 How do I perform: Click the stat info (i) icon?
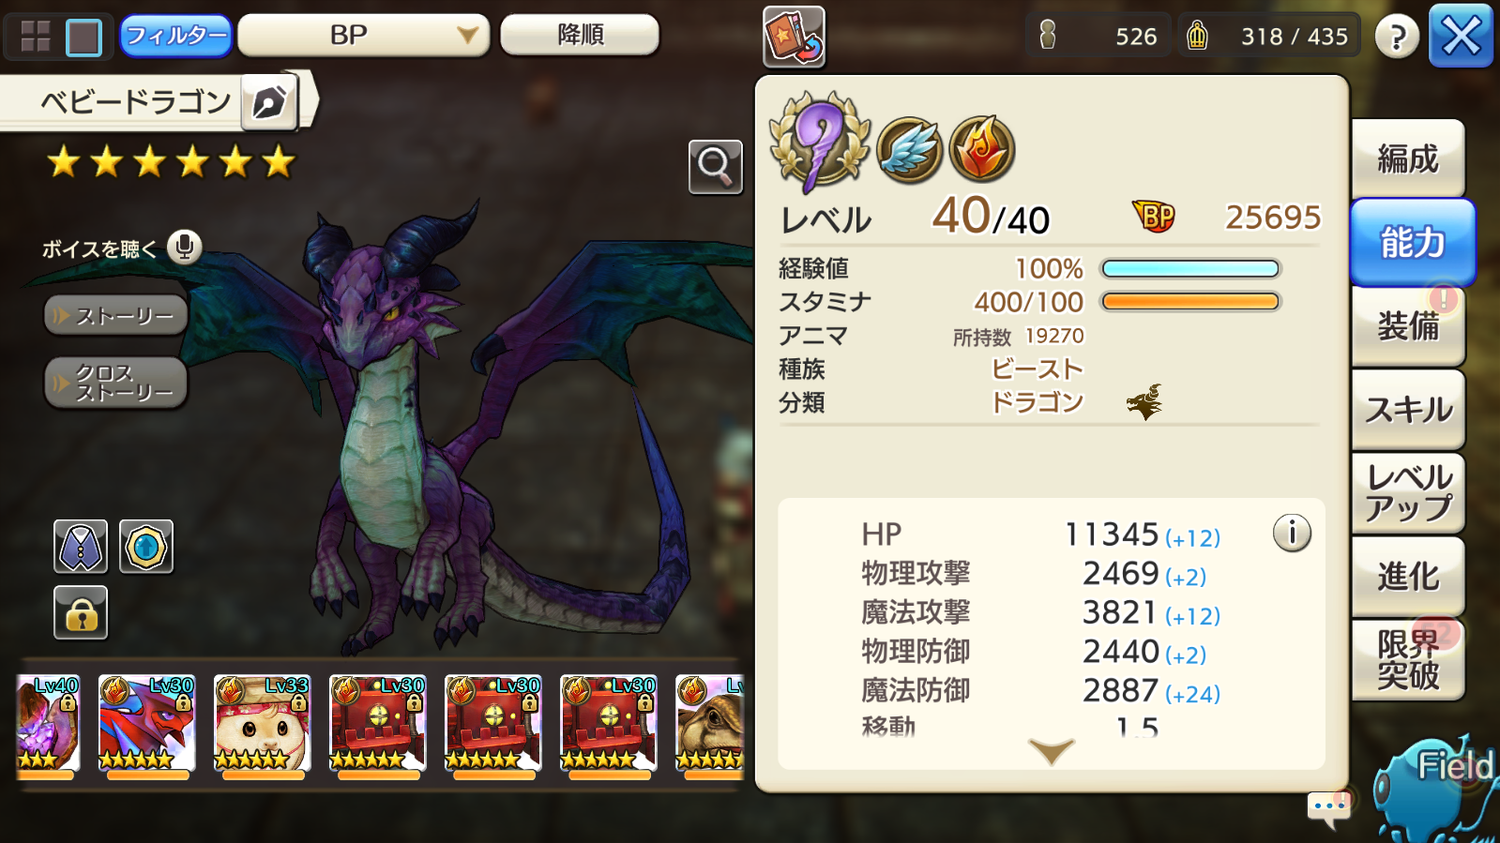[x=1292, y=533]
